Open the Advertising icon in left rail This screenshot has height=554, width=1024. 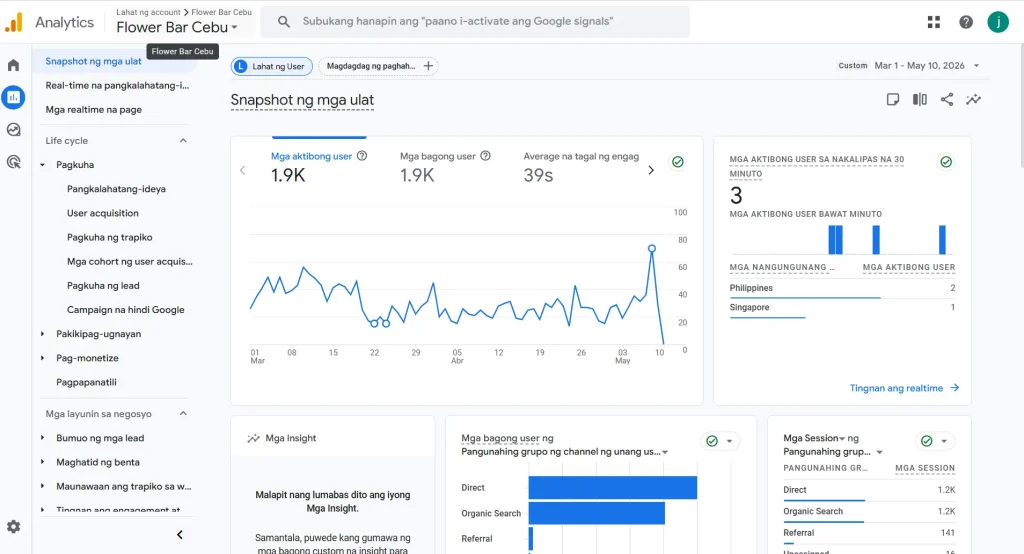14,162
